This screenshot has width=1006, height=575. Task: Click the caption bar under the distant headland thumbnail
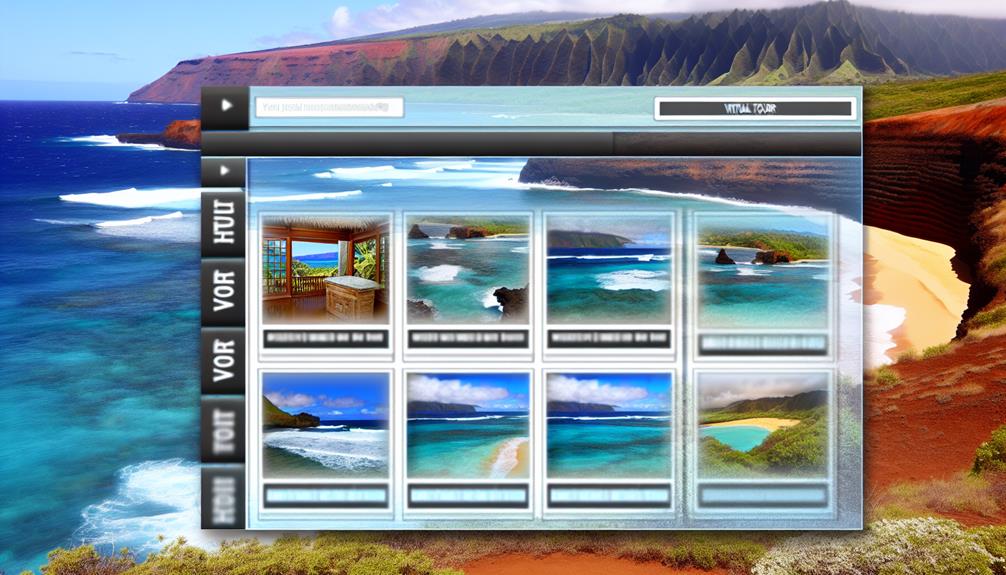(608, 338)
